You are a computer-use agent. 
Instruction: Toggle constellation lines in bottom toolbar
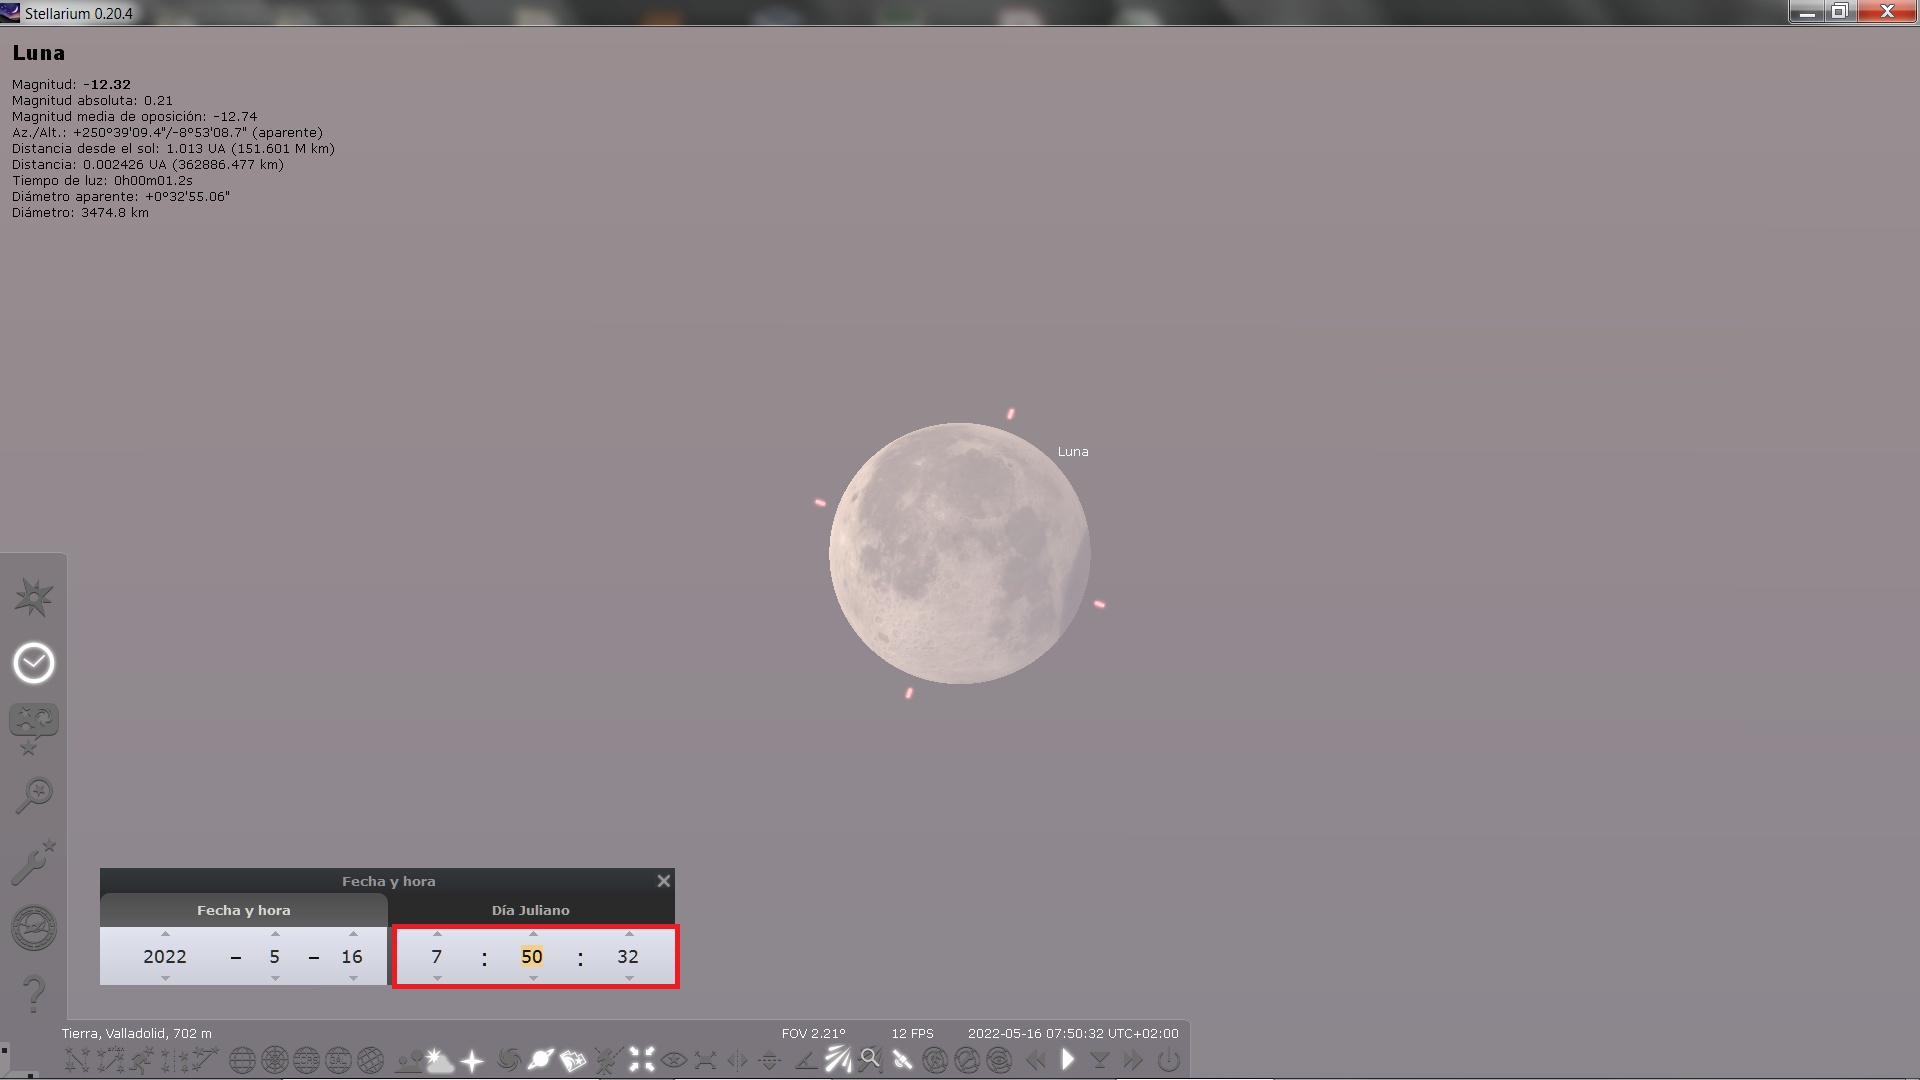[x=79, y=1060]
